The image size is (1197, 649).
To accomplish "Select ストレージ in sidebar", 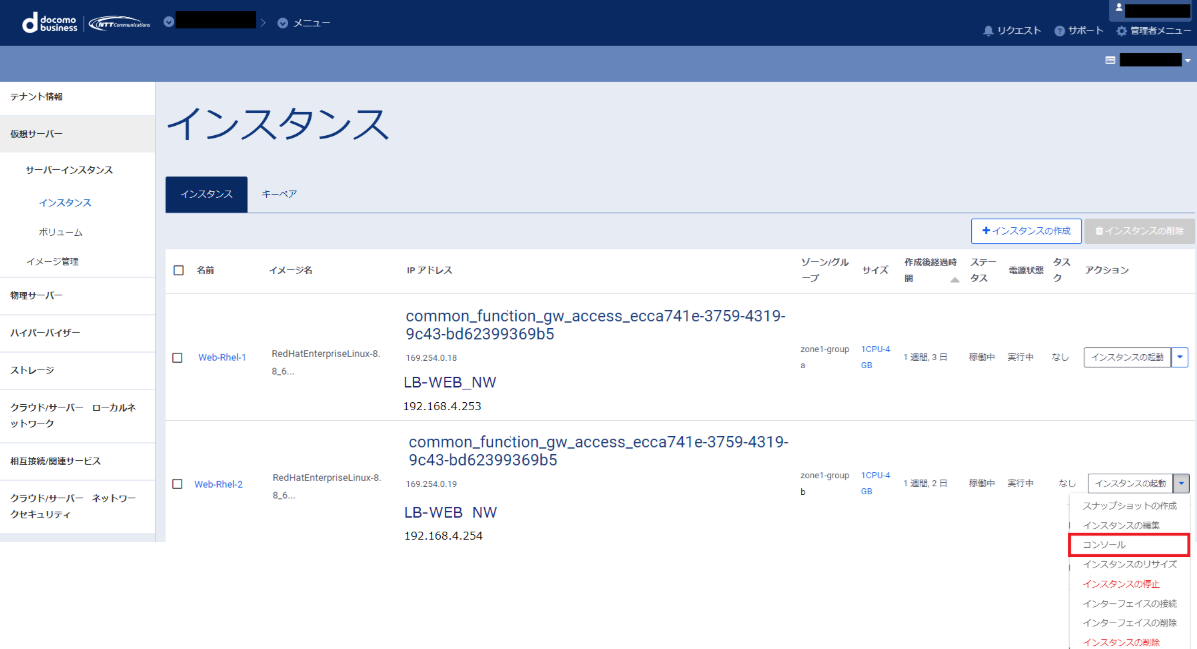I will click(77, 370).
